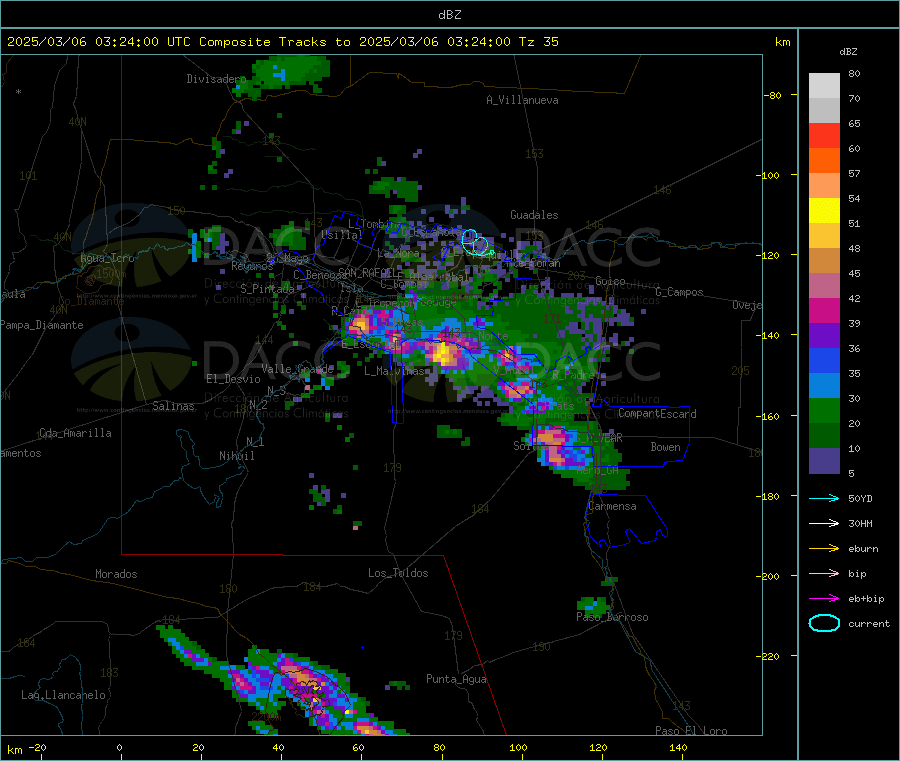Image resolution: width=900 pixels, height=761 pixels.
Task: Click the Los_Toldos label
Action: [398, 573]
